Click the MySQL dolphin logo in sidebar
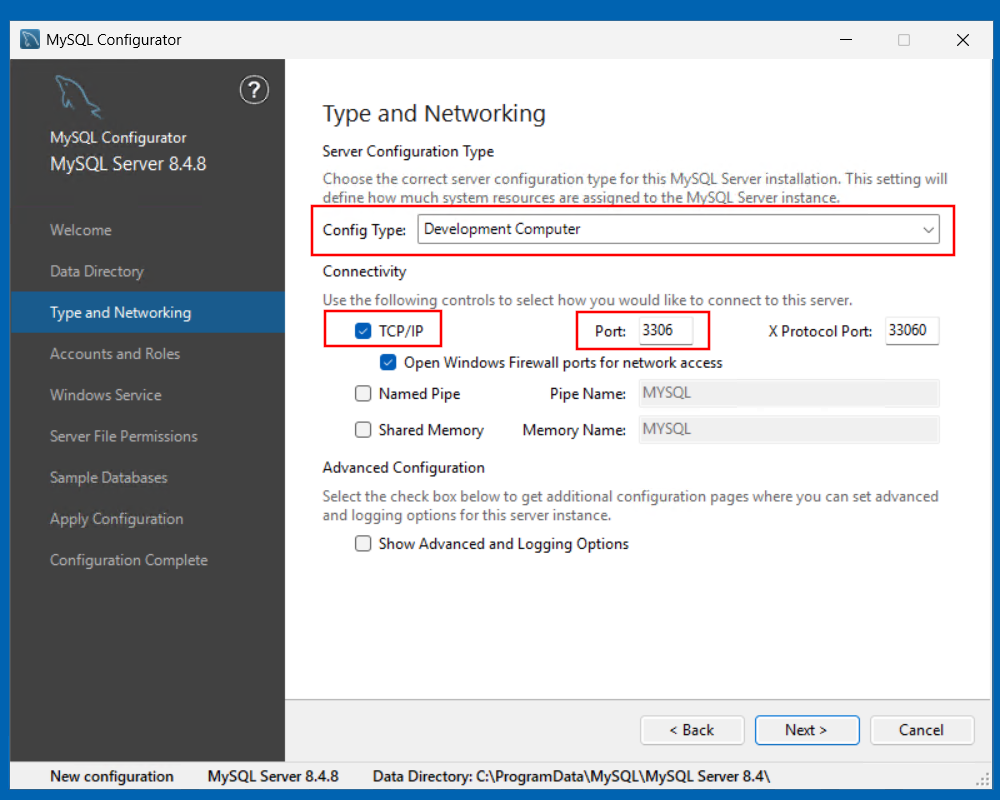This screenshot has height=800, width=1000. 78,96
